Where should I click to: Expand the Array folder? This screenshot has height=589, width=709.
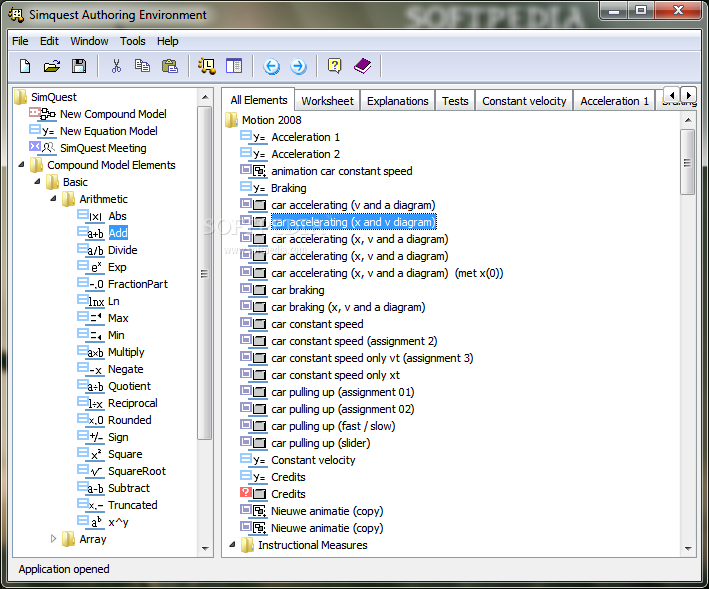[x=53, y=539]
